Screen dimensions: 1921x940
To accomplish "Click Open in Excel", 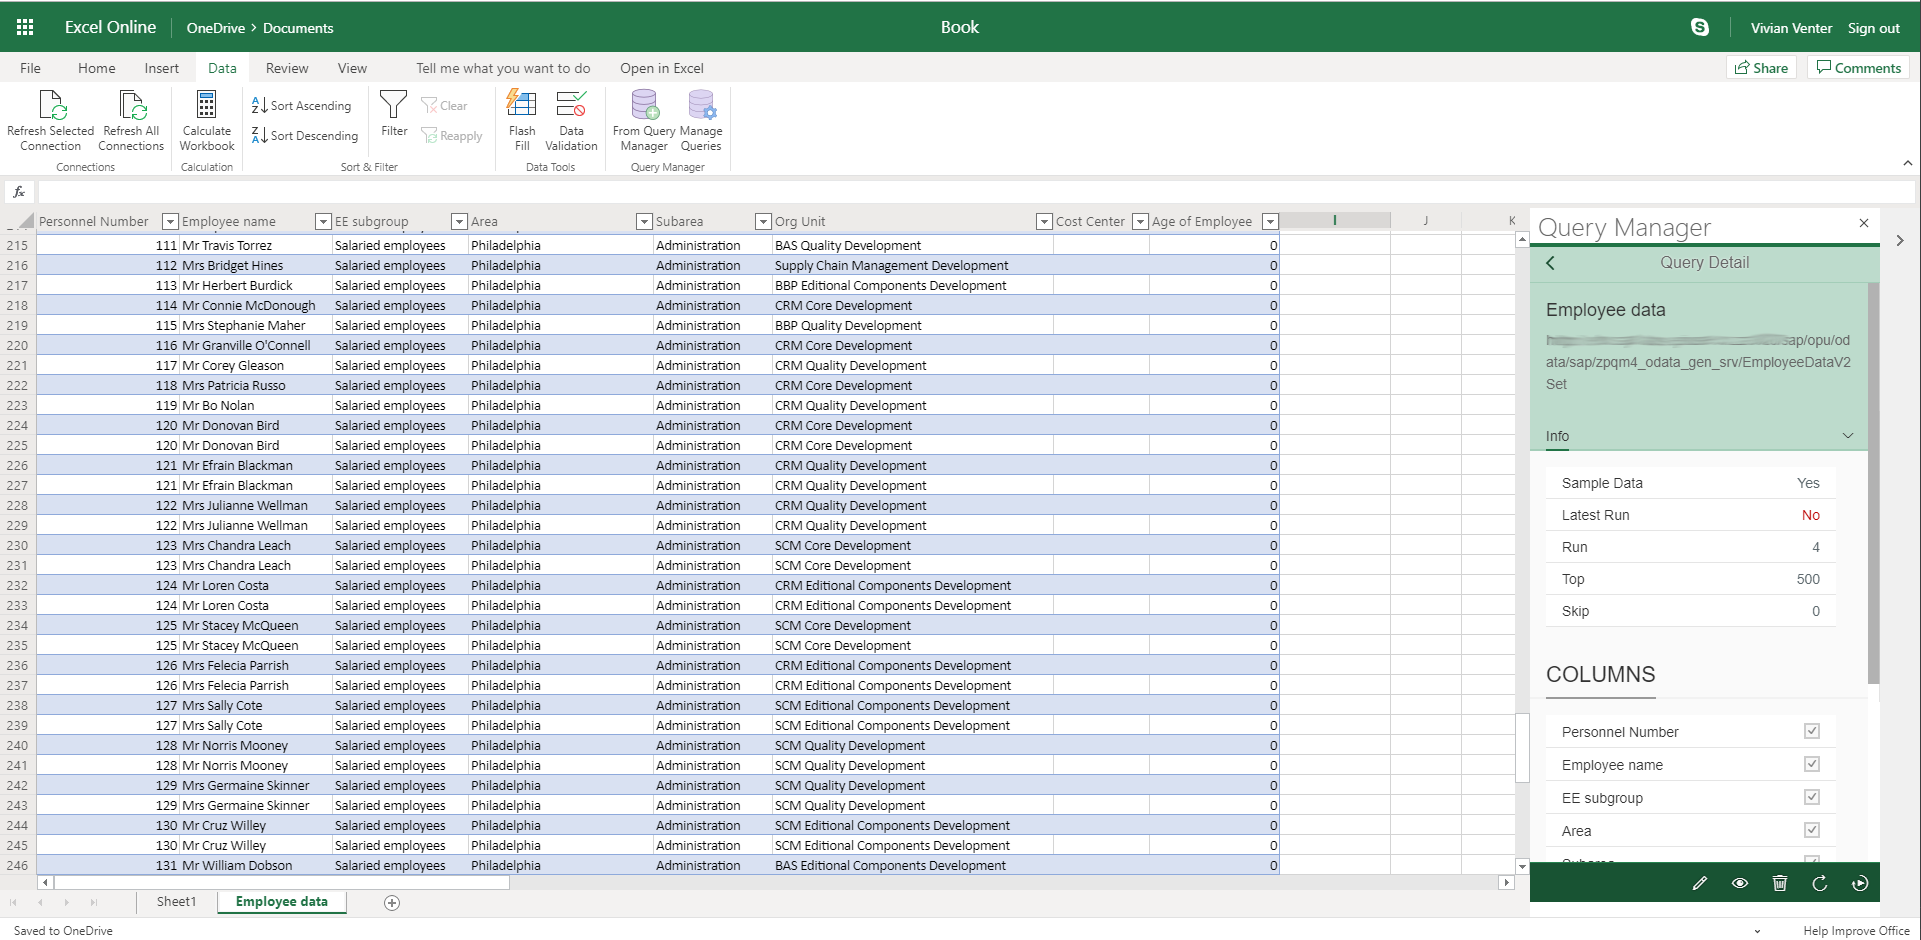I will (661, 67).
